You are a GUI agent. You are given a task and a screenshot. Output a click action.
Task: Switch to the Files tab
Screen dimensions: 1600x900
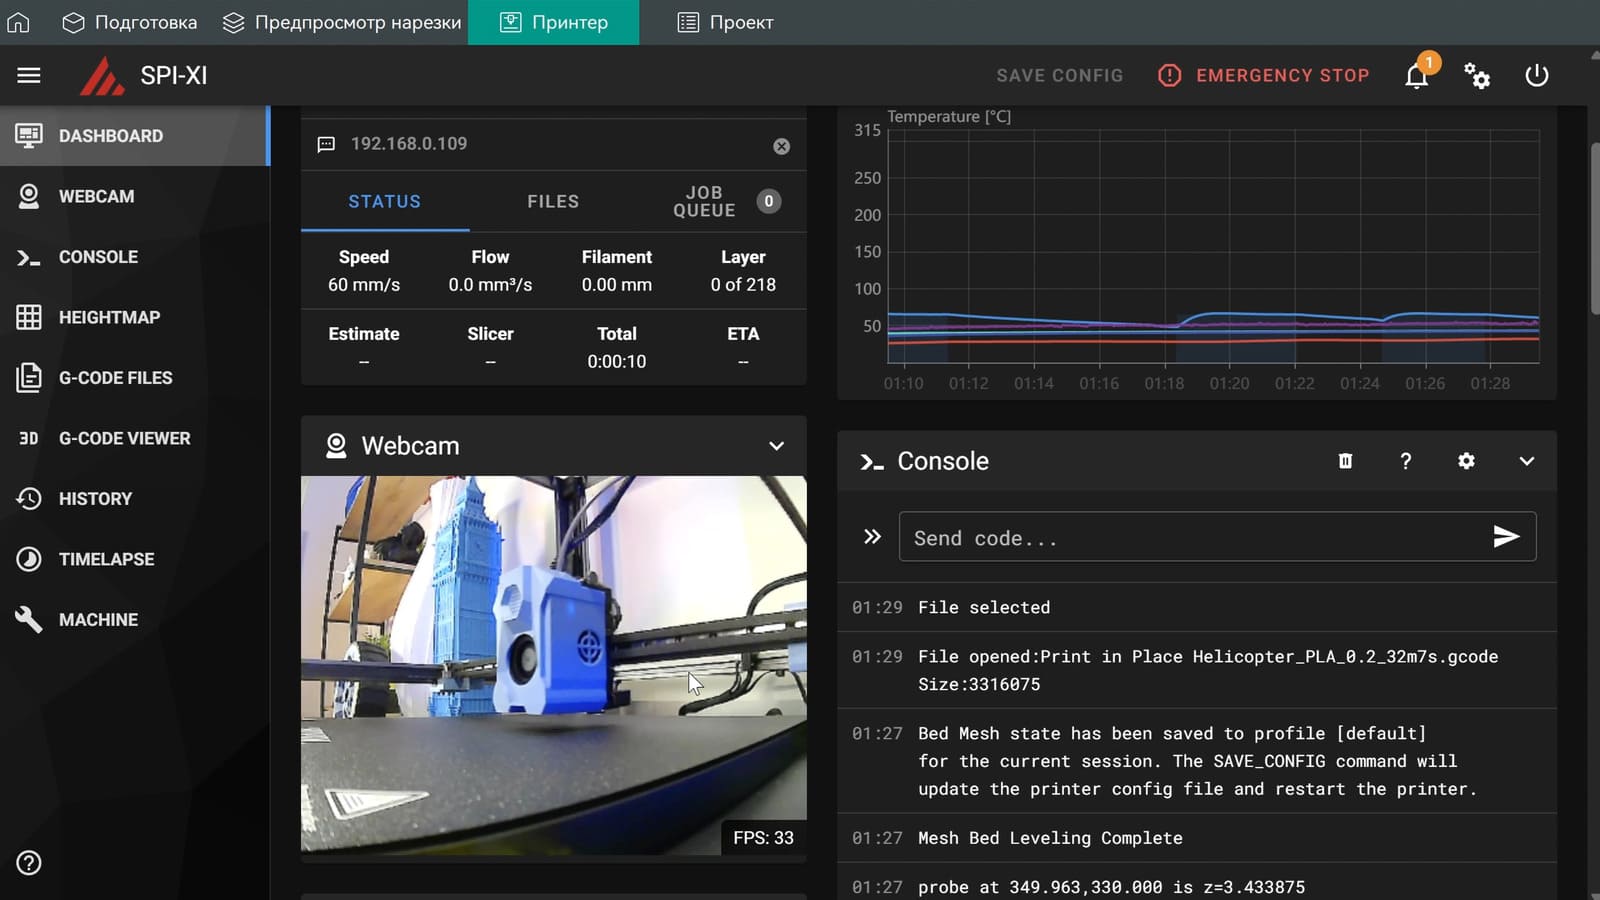(553, 201)
